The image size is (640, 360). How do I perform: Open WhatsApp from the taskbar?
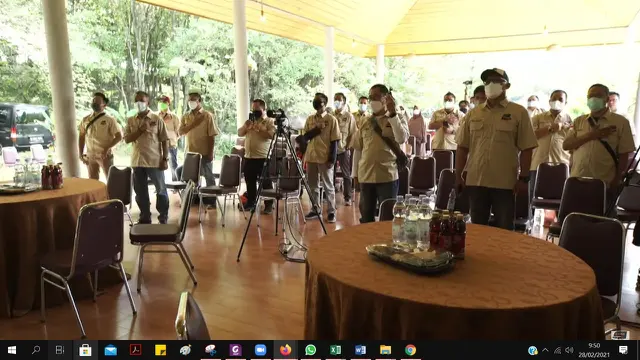311,350
